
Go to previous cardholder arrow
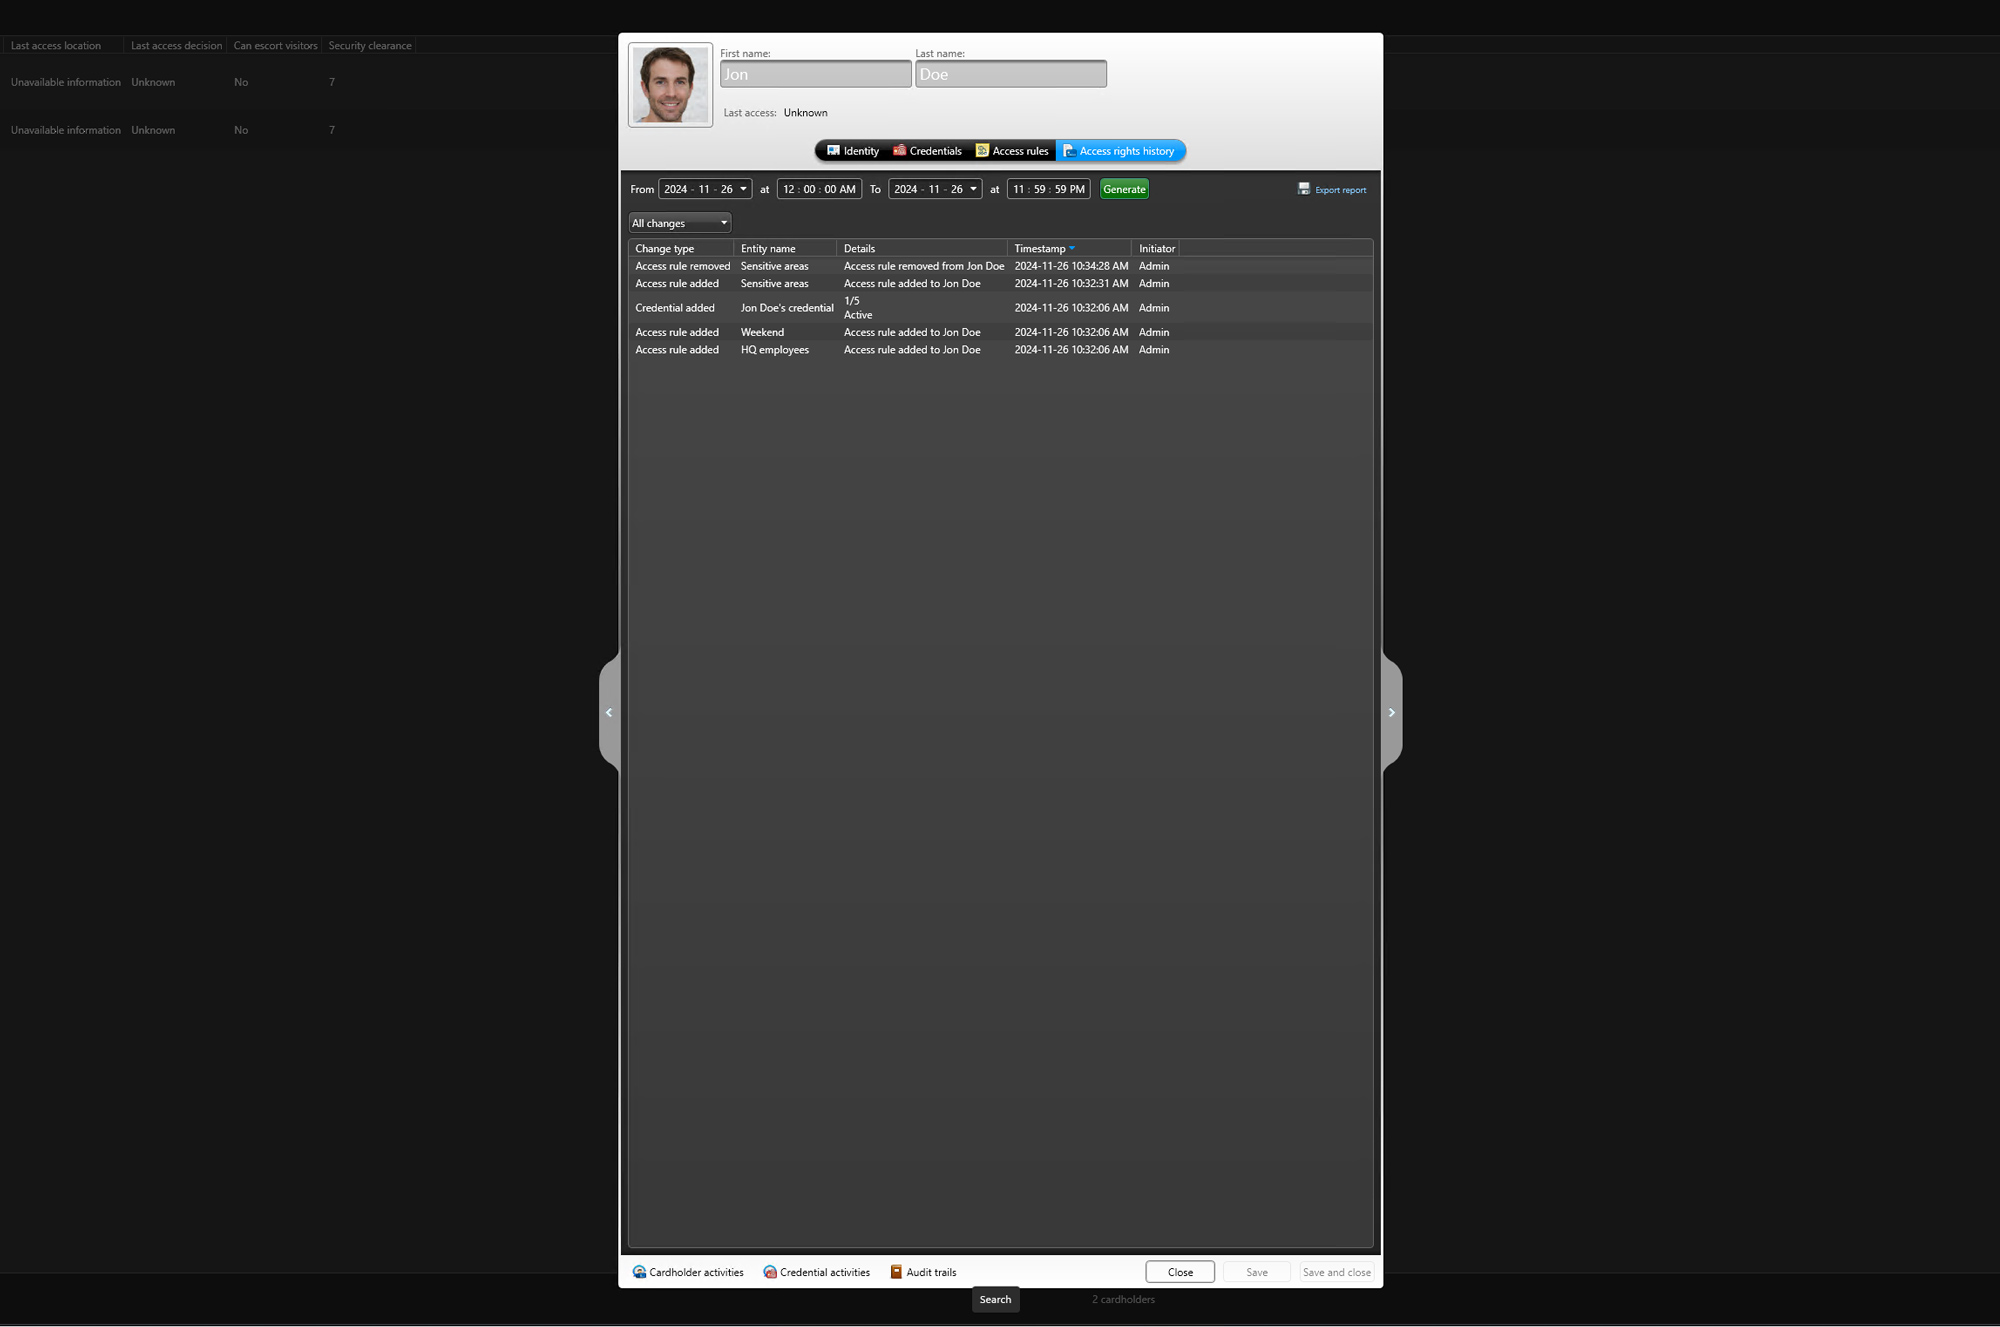(x=609, y=713)
